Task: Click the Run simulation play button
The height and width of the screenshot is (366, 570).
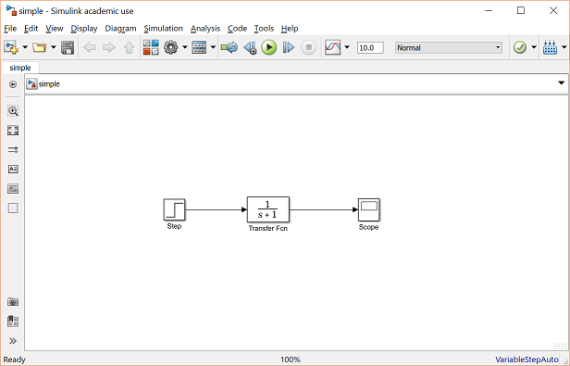Action: 269,48
